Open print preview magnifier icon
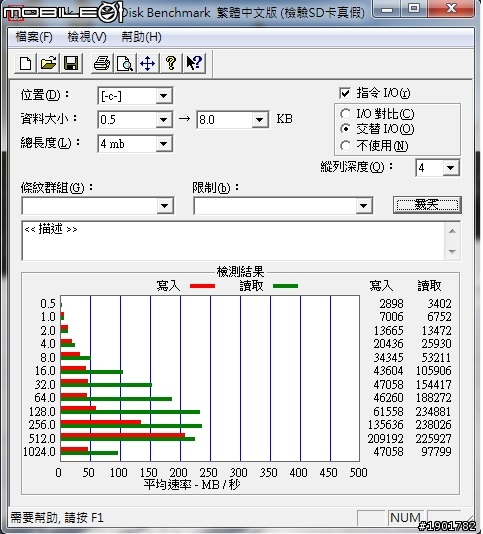The image size is (483, 534). 125,63
